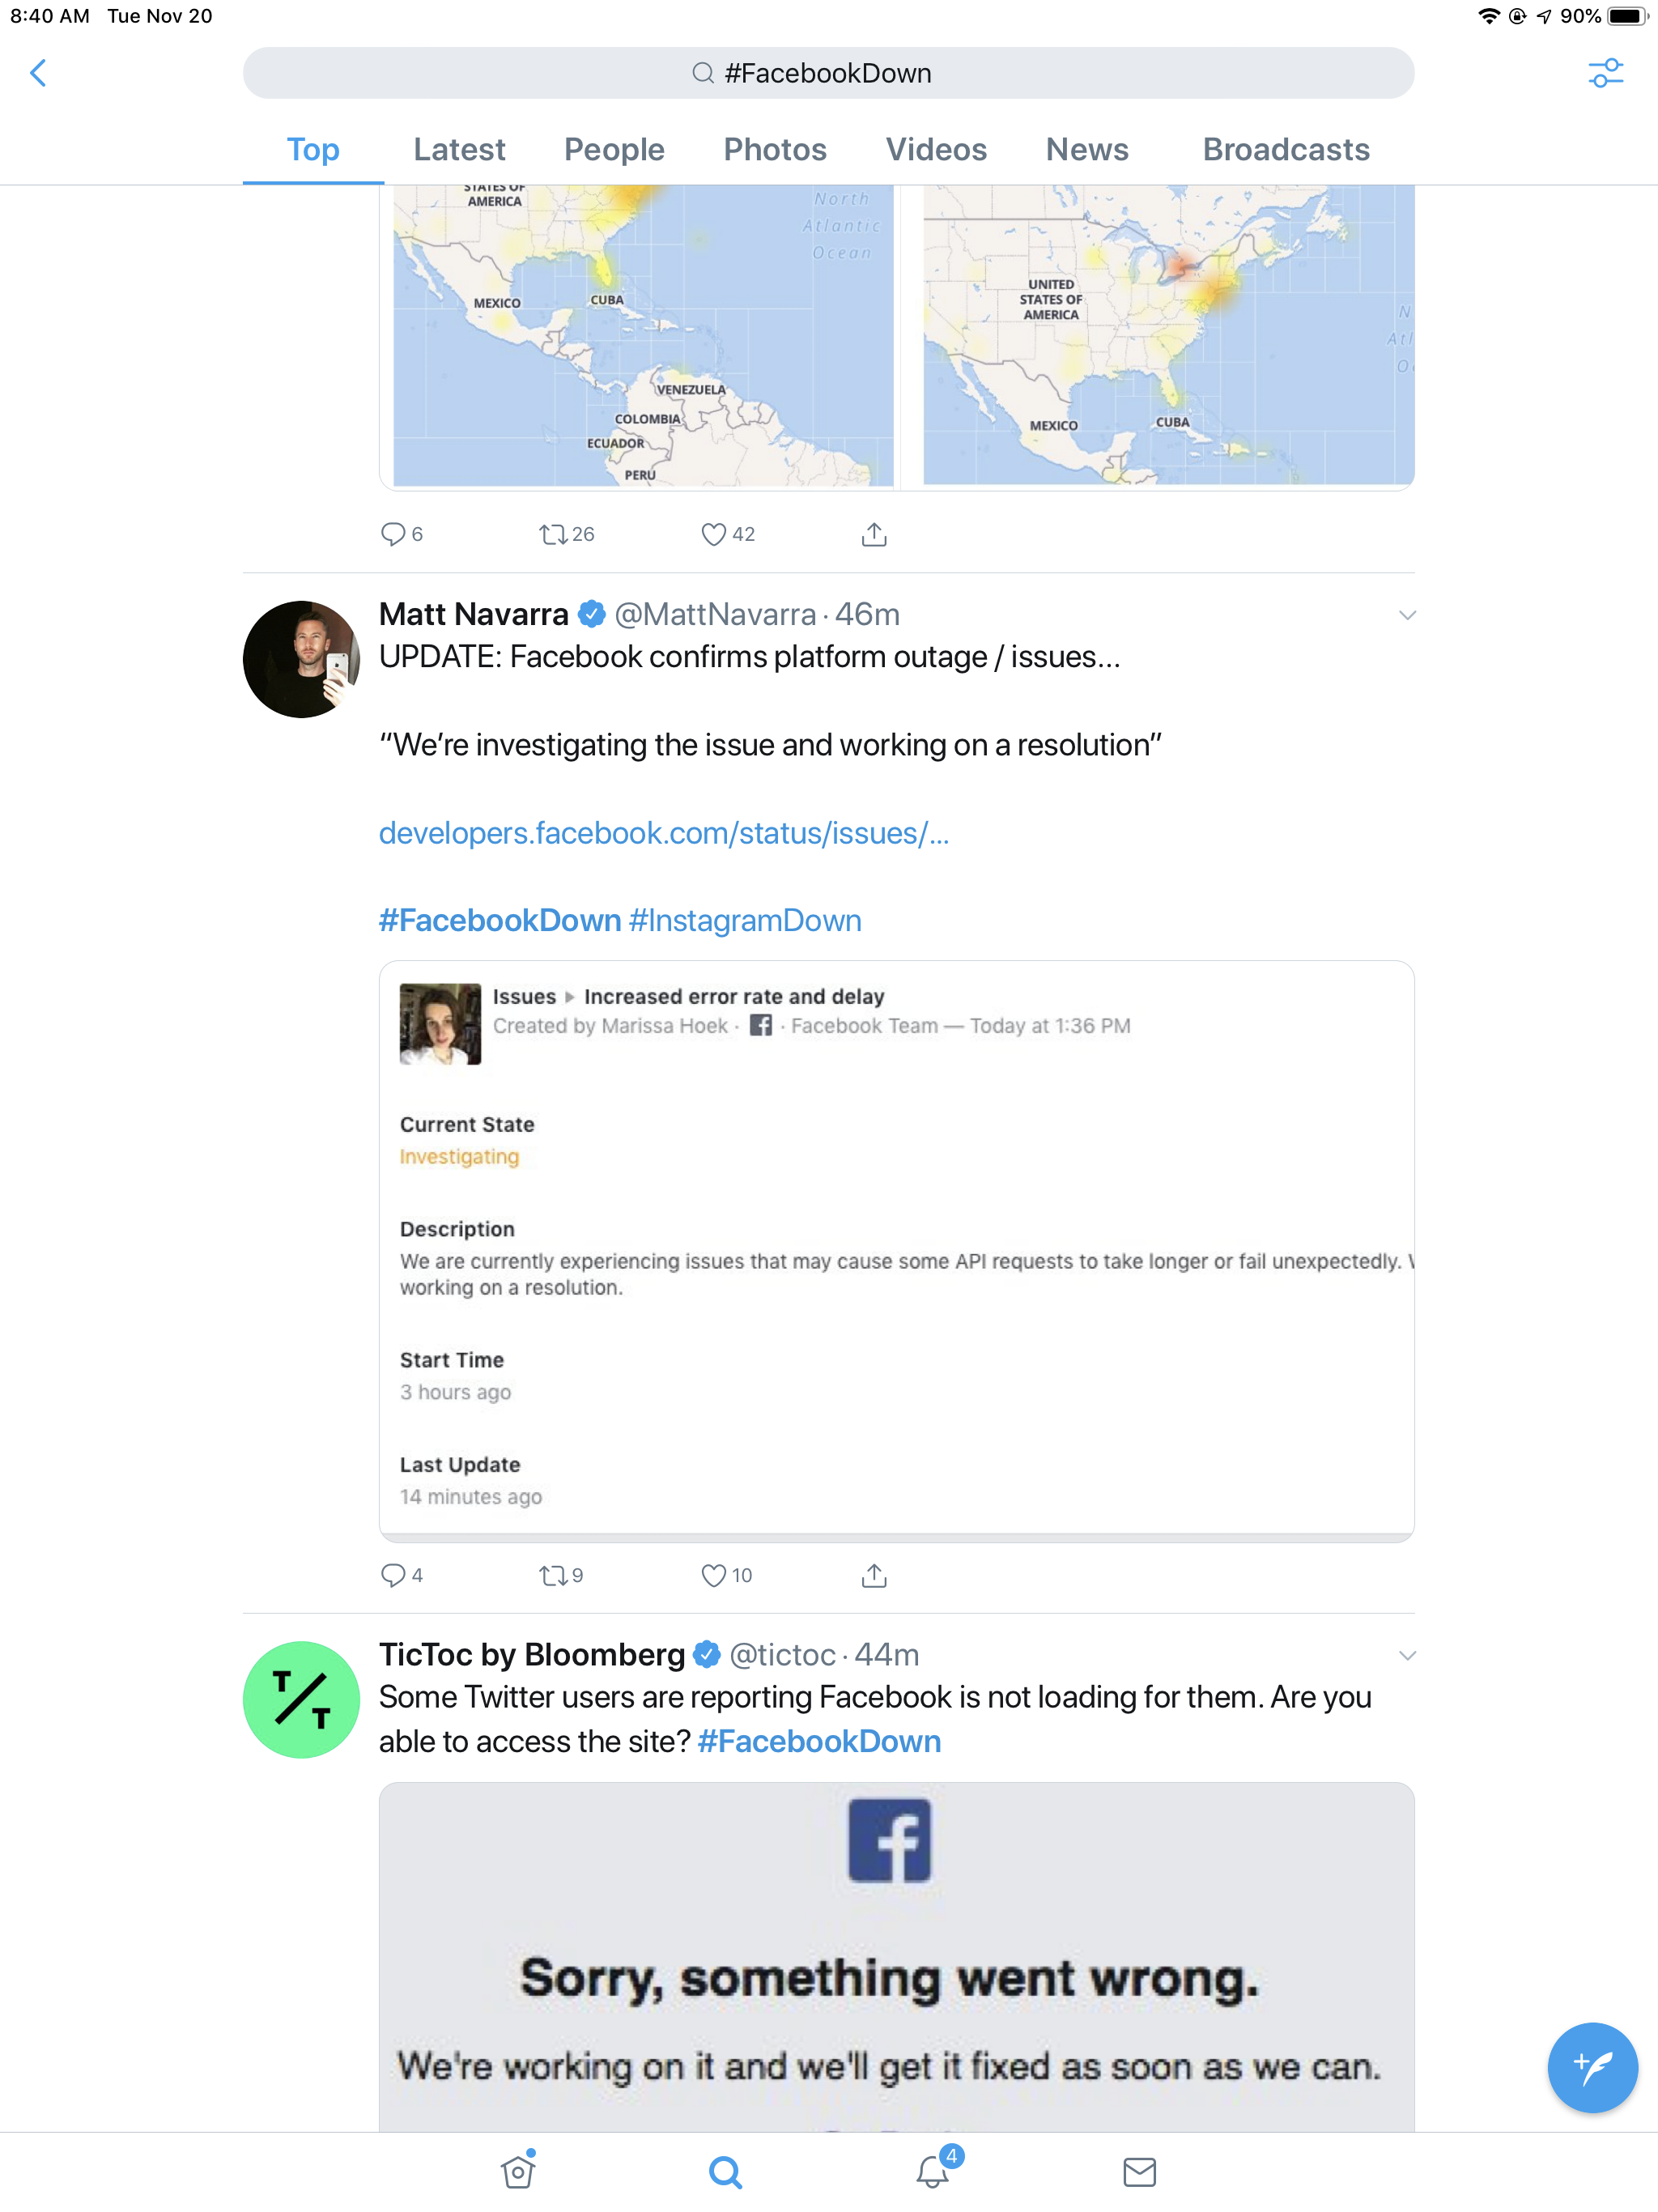
Task: Like Matt Navarra's update tweet
Action: 713,1576
